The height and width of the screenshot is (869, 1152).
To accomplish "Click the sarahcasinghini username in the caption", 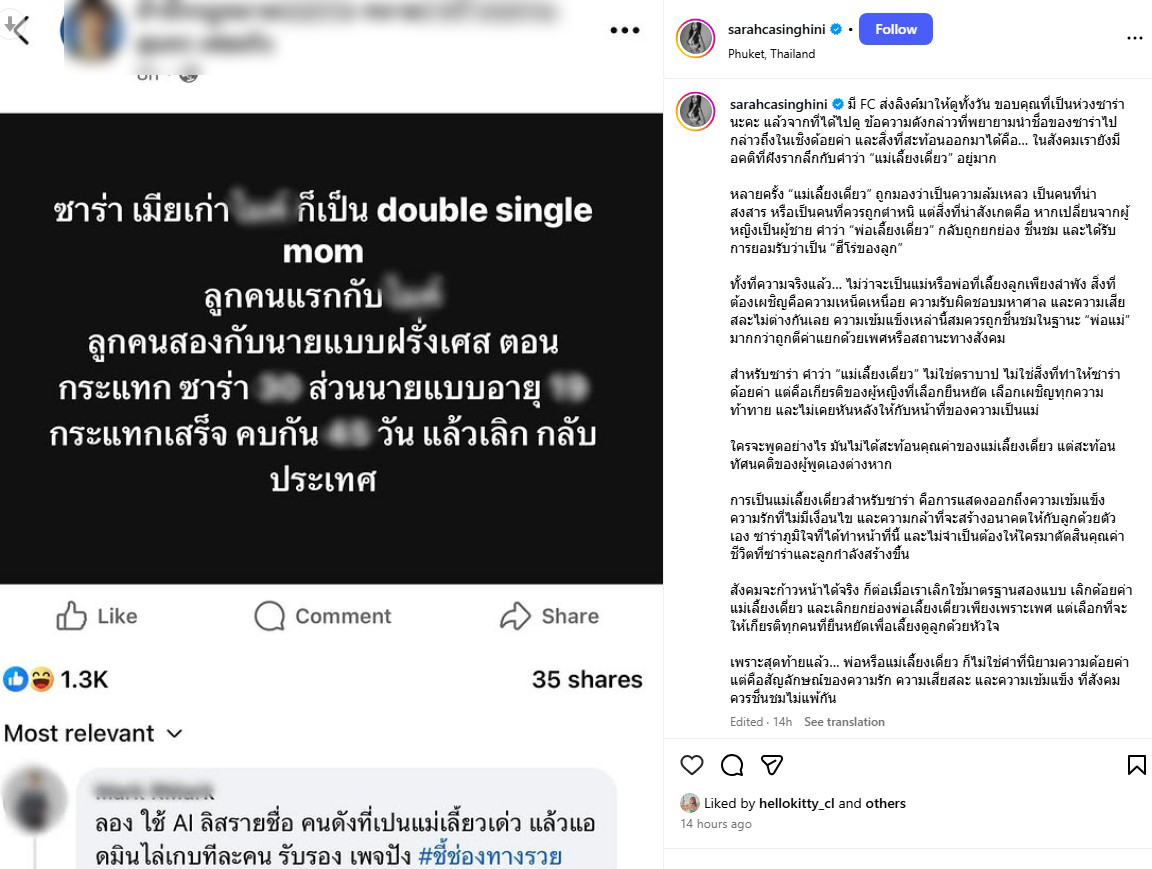I will pos(778,104).
